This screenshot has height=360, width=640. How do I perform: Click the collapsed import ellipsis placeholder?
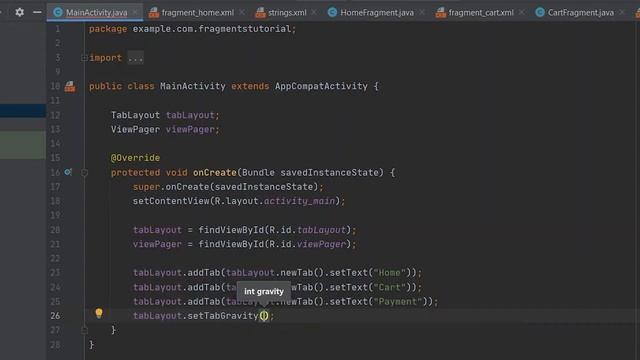click(x=136, y=58)
